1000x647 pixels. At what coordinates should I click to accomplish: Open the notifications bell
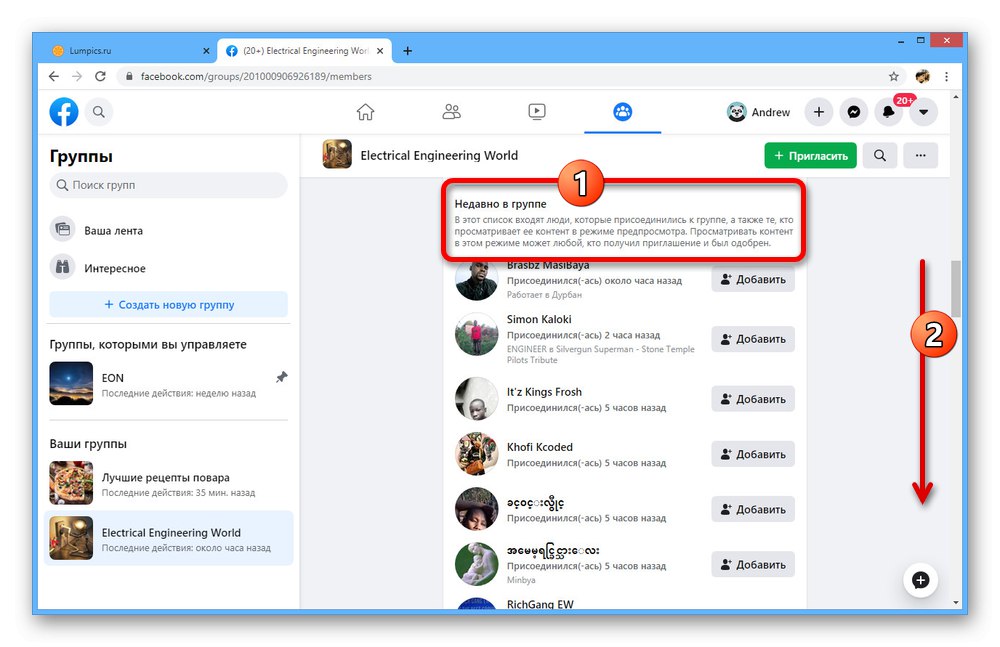click(888, 112)
